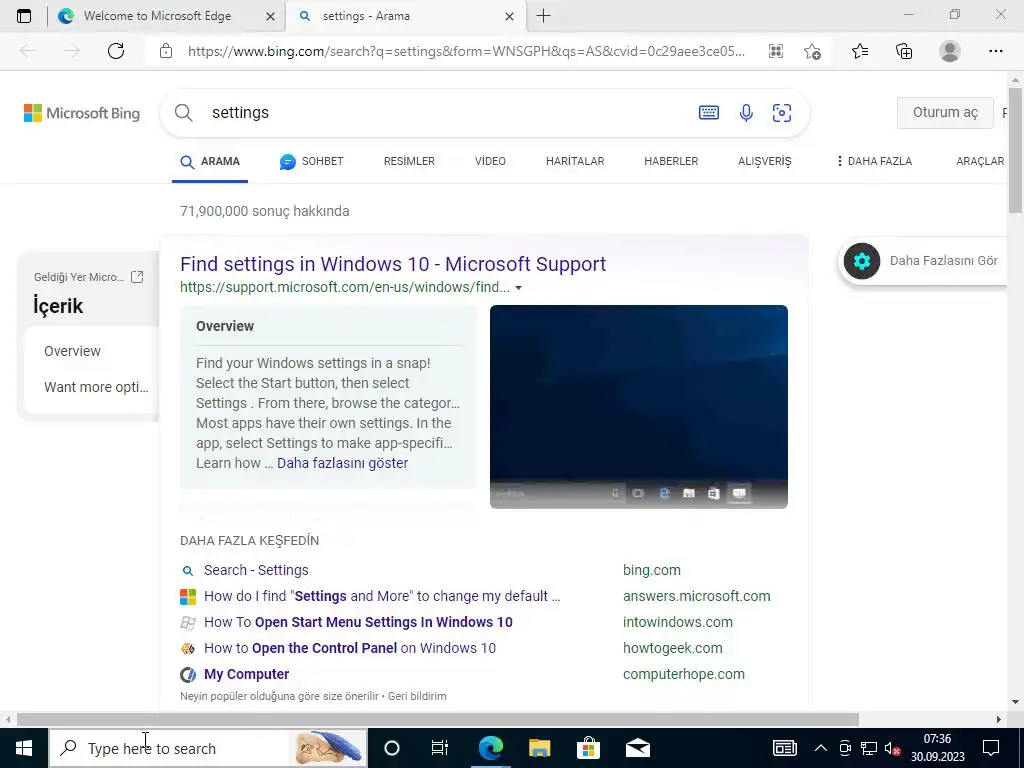Click the horizontal scrollbar thumb
Viewport: 1024px width, 768px height.
438,719
